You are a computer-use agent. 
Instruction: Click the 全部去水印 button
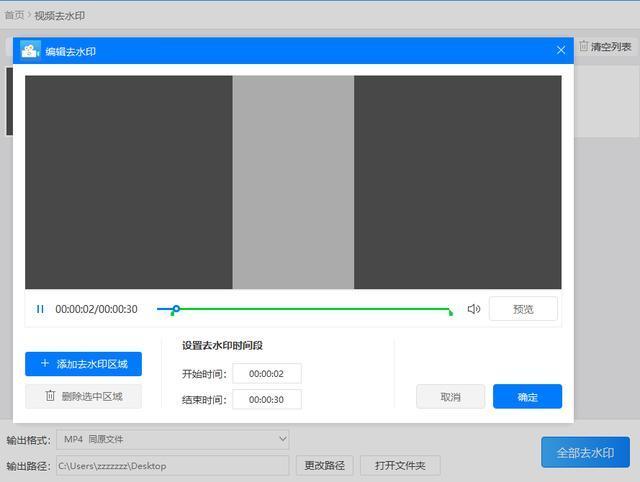585,452
